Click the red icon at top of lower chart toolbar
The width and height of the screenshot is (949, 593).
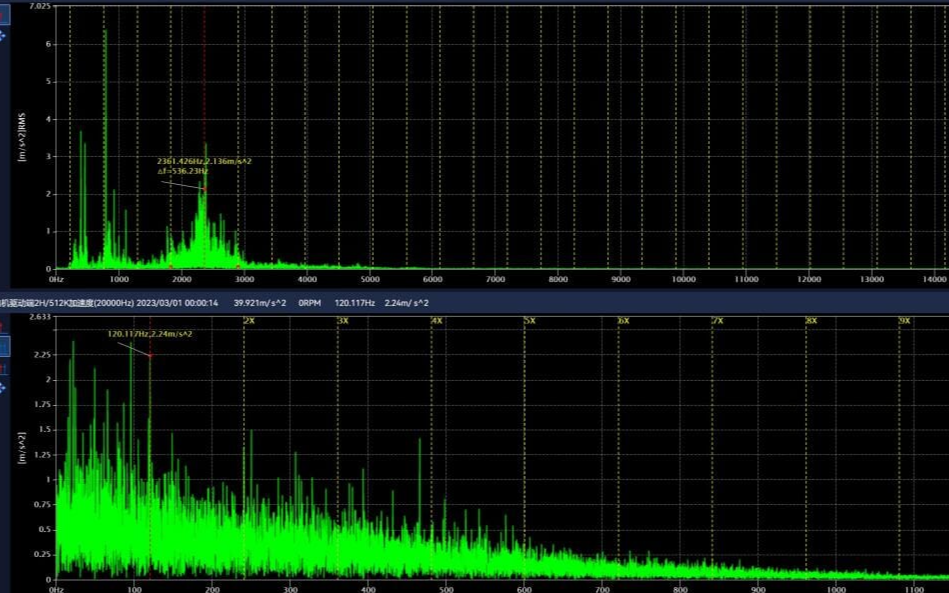[x=4, y=326]
